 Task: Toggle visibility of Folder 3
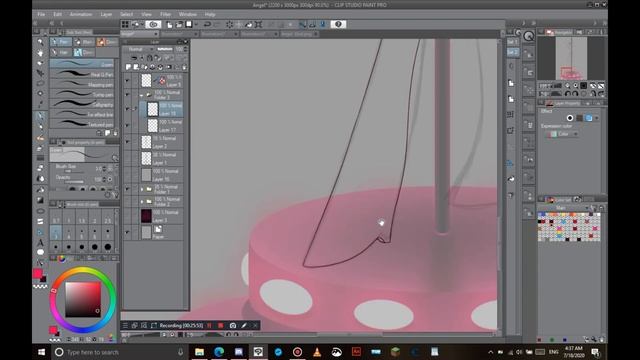127,95
